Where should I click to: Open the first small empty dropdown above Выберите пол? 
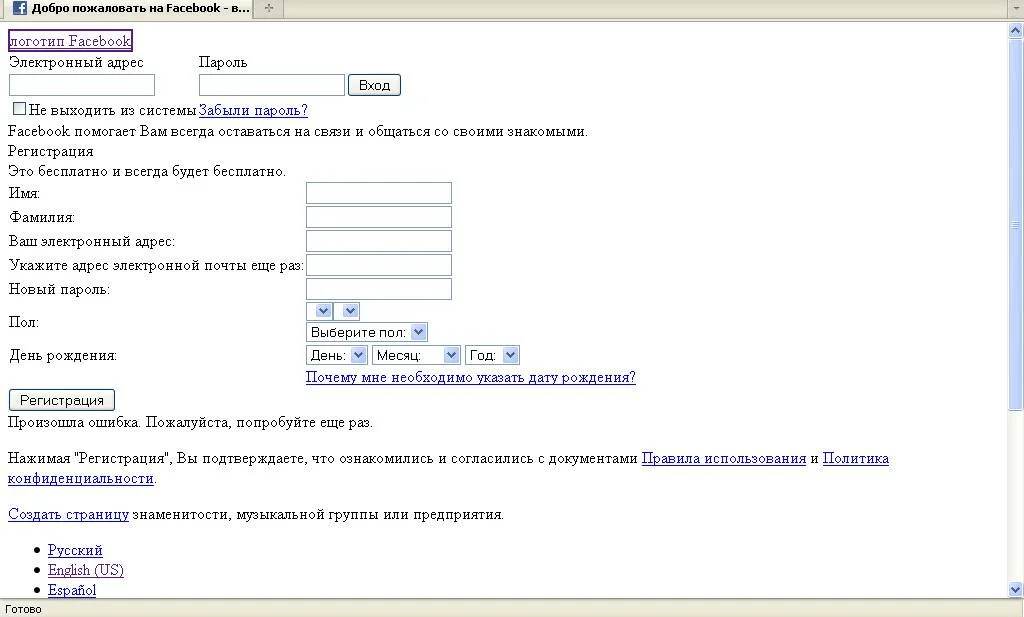[319, 311]
